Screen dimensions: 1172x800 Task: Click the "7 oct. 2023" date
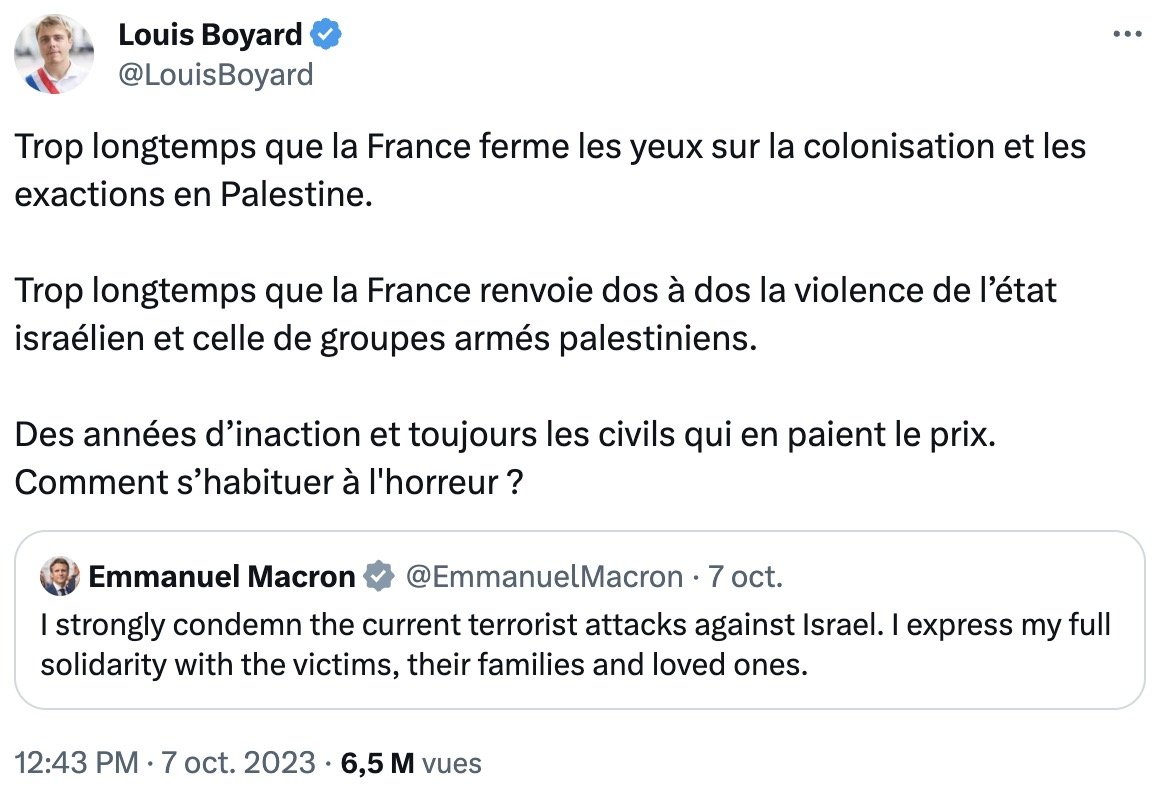(238, 764)
